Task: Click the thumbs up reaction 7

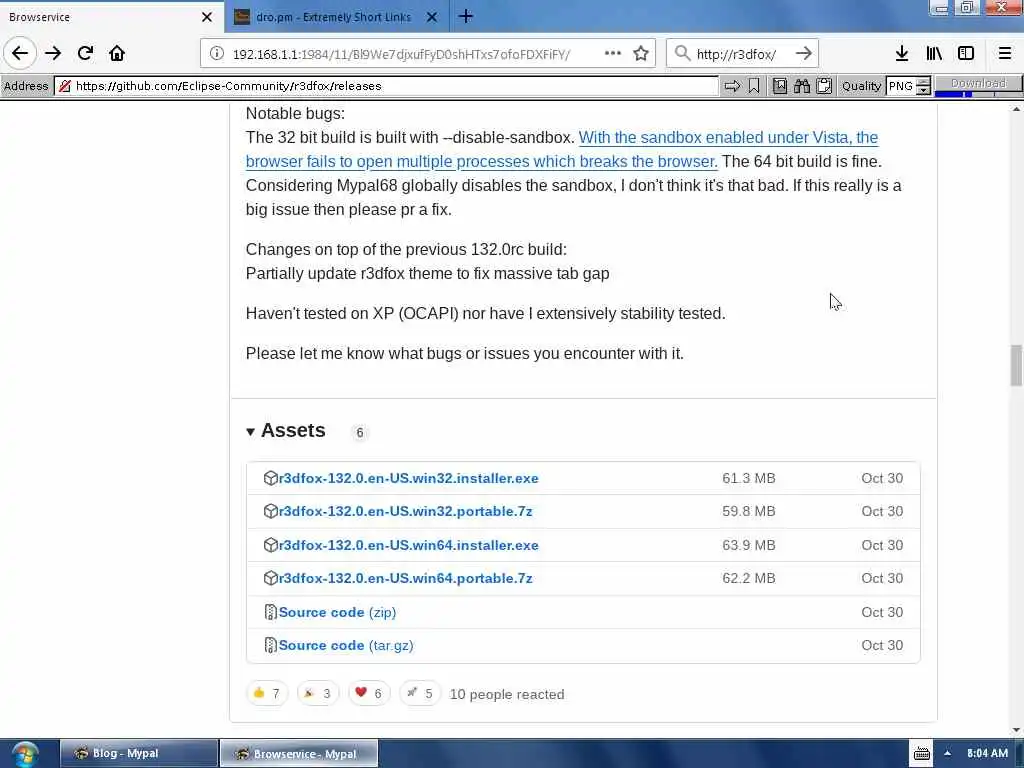Action: pyautogui.click(x=266, y=694)
